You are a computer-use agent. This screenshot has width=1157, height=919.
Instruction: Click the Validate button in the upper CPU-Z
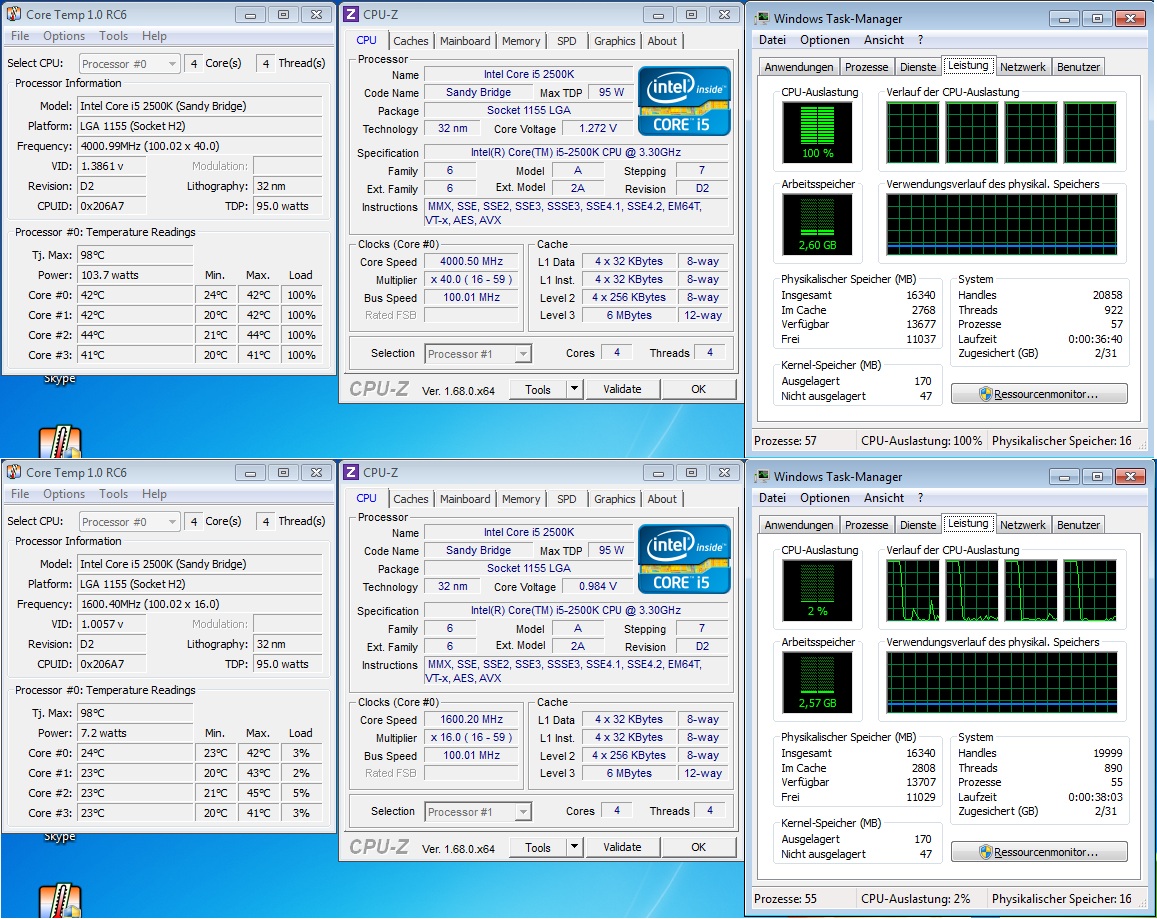click(x=622, y=389)
